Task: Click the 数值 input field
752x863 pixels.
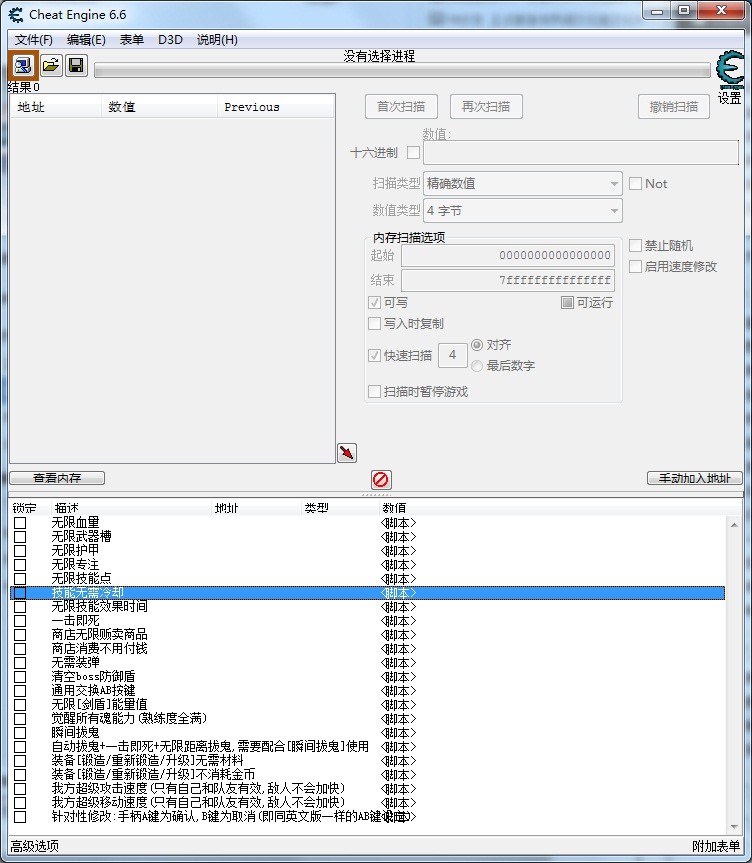Action: pyautogui.click(x=581, y=152)
